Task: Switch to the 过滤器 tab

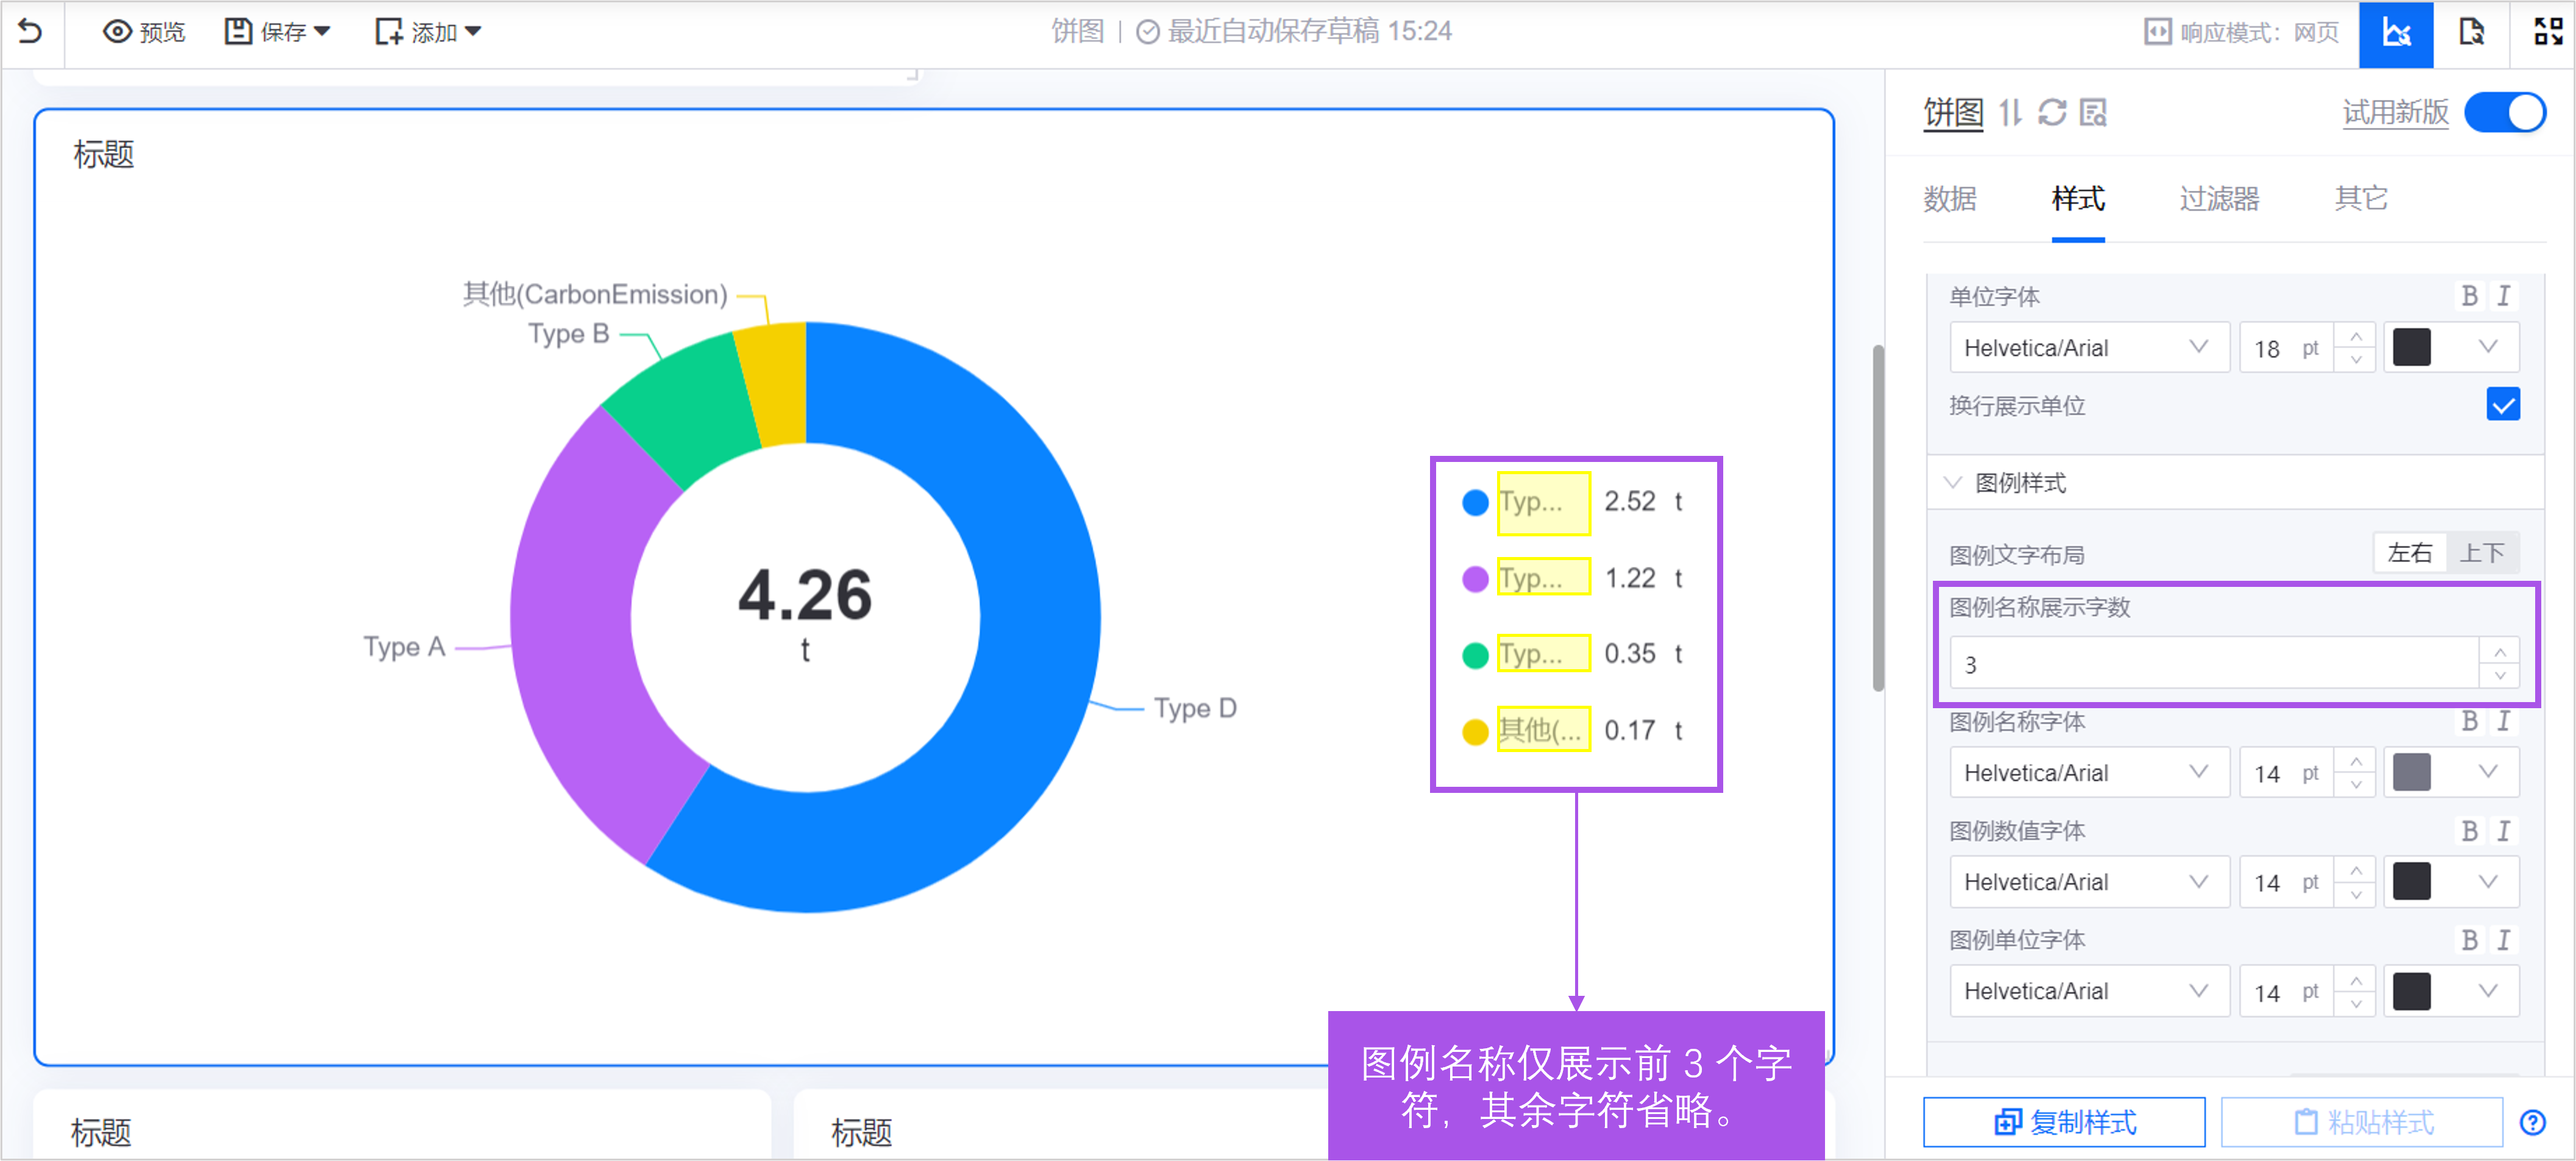Action: pyautogui.click(x=2219, y=198)
